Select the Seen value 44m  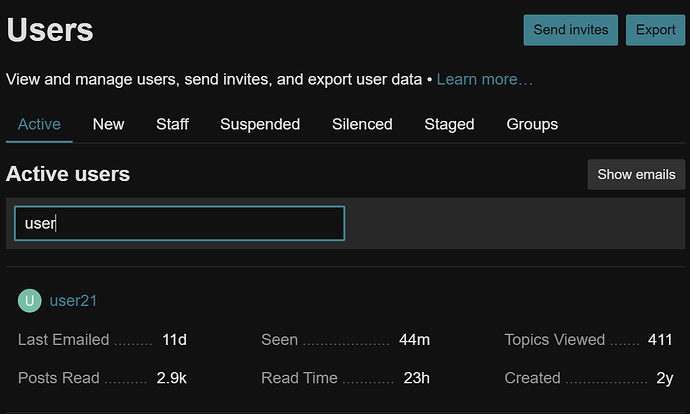(x=414, y=340)
